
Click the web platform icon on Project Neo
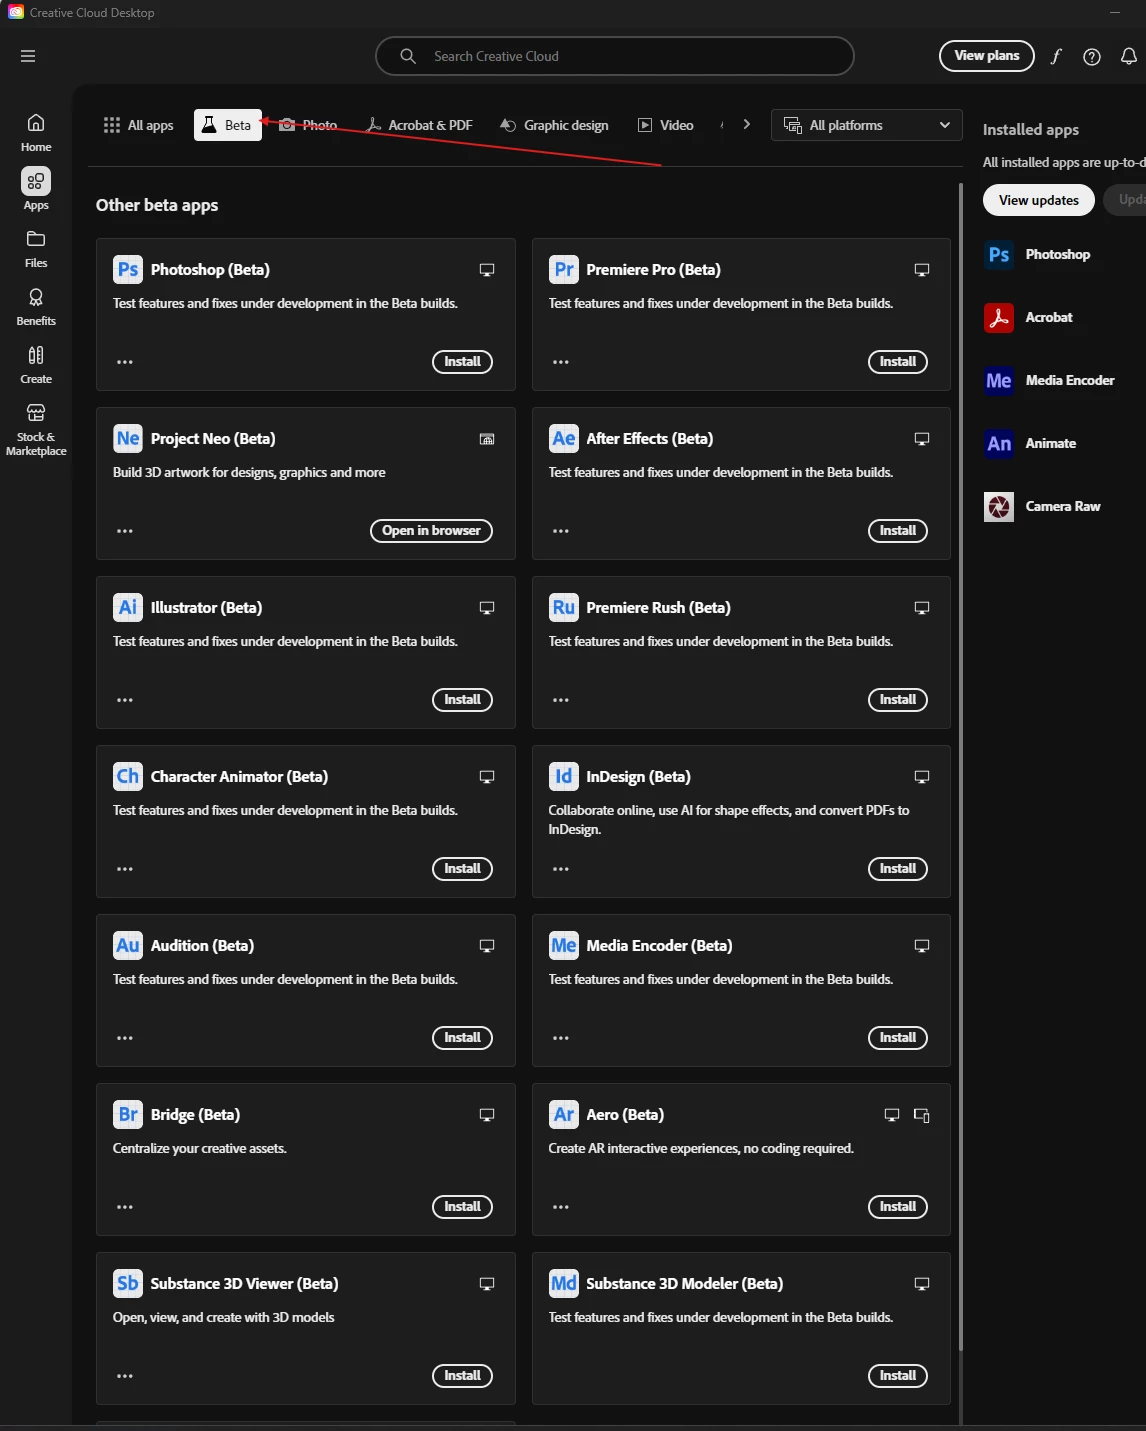487,439
